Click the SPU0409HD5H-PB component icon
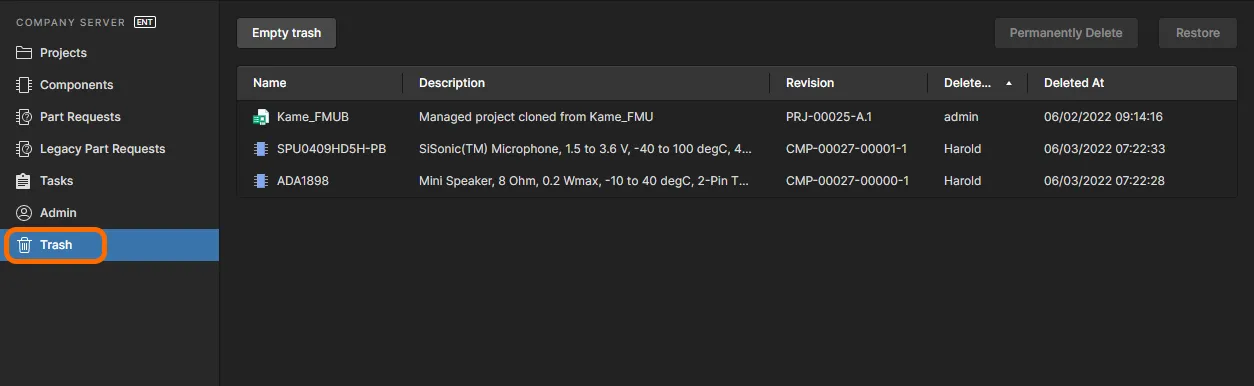Viewport: 1254px width, 386px height. point(261,149)
